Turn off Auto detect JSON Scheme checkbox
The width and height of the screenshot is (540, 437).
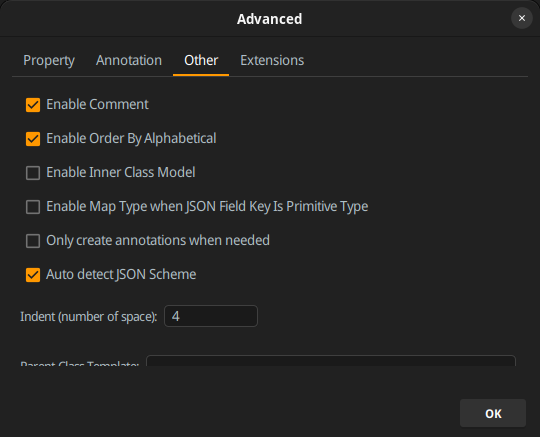[x=33, y=275]
